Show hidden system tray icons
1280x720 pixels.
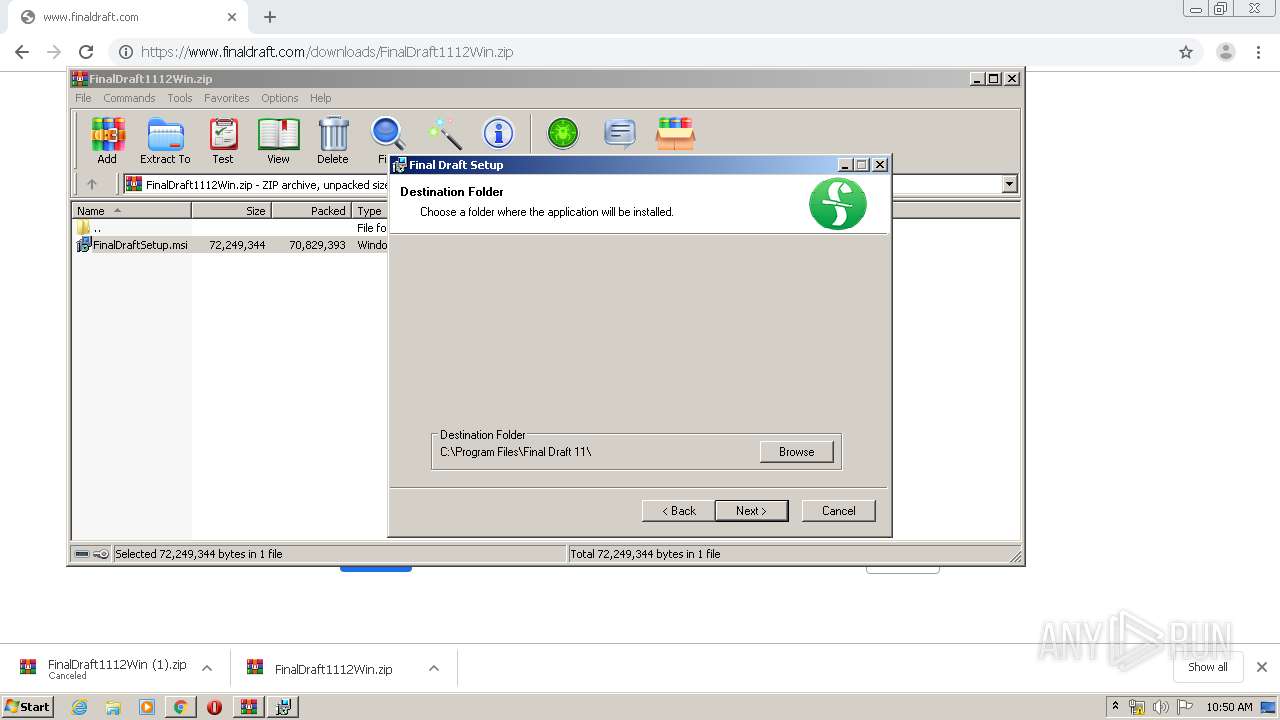click(1116, 706)
